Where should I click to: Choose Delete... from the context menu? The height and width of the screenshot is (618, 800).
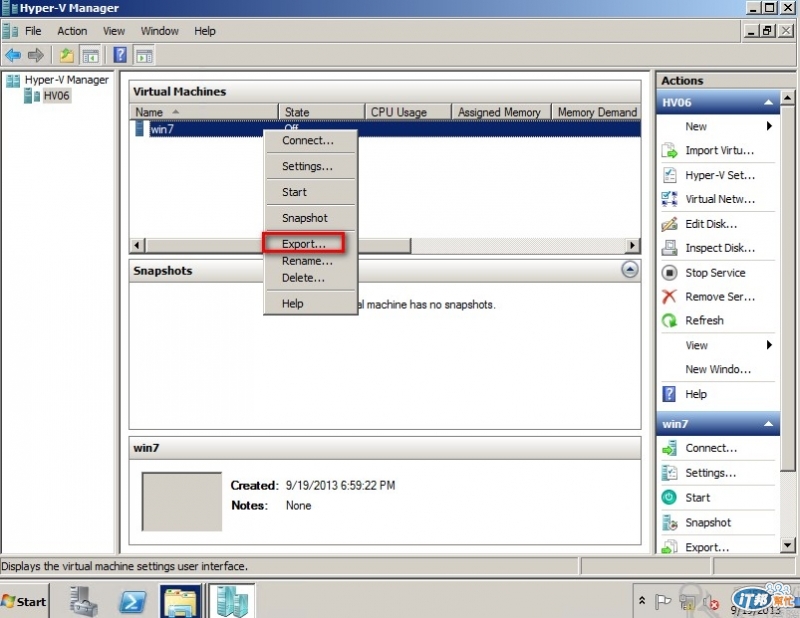point(310,278)
